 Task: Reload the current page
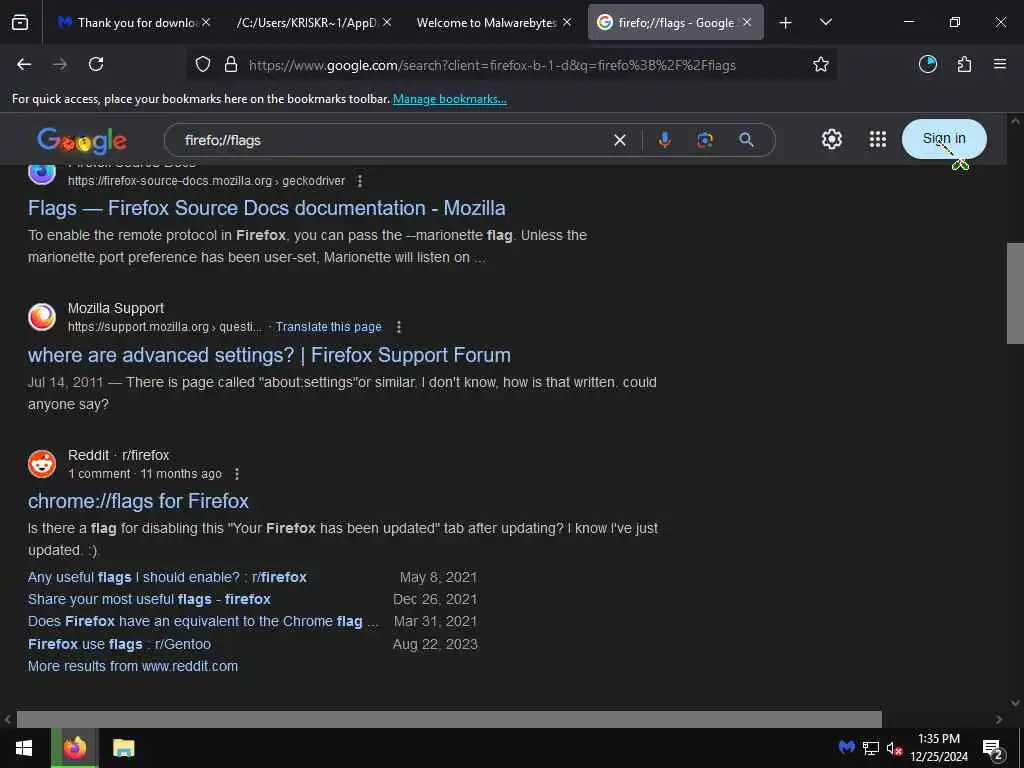point(96,64)
